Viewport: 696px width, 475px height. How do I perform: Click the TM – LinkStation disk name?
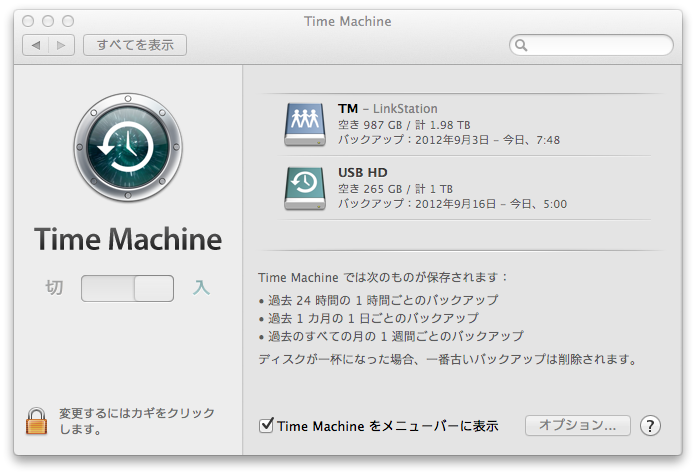388,109
